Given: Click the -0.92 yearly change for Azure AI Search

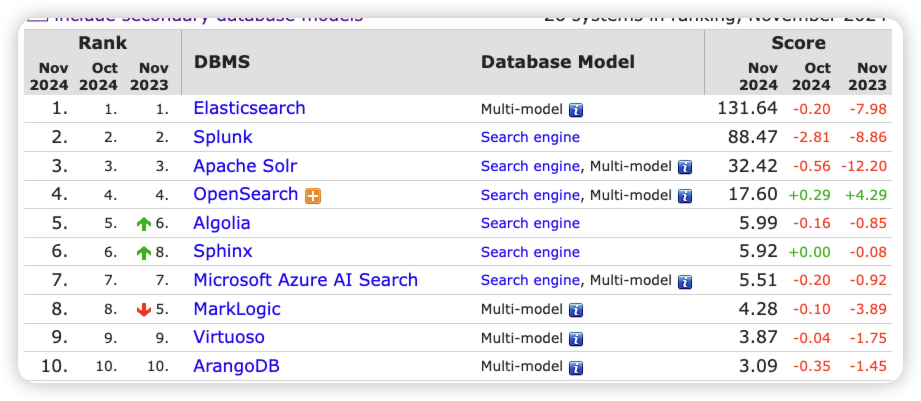Looking at the screenshot, I should (868, 281).
